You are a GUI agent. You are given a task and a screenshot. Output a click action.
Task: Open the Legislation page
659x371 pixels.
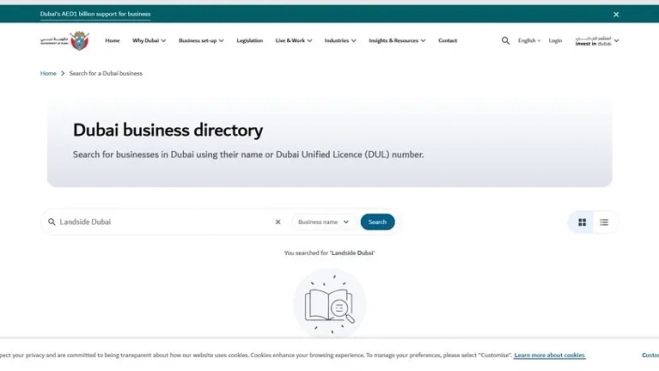pos(250,41)
